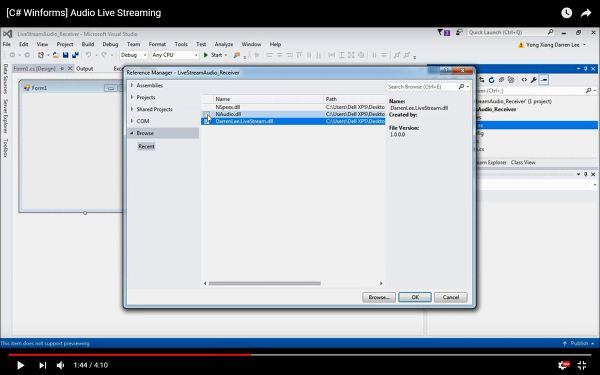The width and height of the screenshot is (600, 375).
Task: Open the Data Sources side tab
Action: [x=5, y=79]
